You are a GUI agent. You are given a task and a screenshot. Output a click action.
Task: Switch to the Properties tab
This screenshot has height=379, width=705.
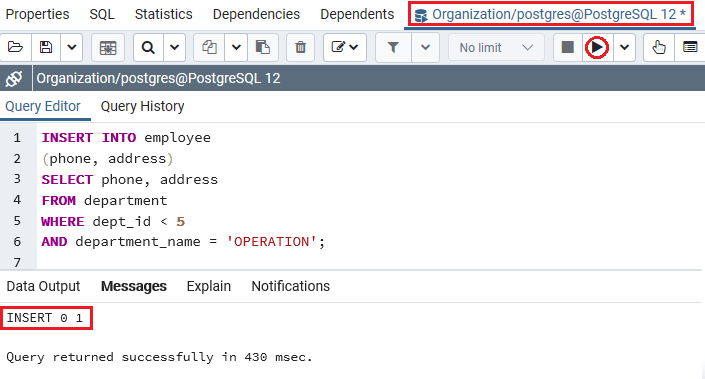pos(37,14)
